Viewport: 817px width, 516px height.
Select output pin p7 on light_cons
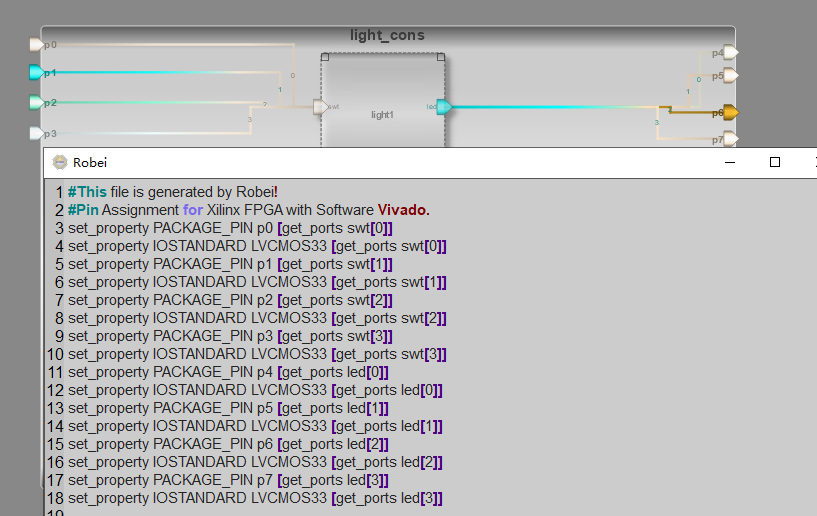[731, 139]
